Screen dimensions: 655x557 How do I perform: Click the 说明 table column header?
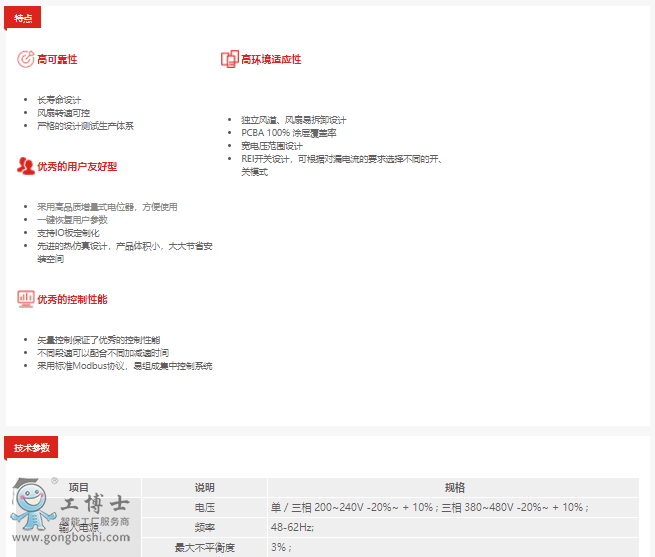[x=204, y=487]
